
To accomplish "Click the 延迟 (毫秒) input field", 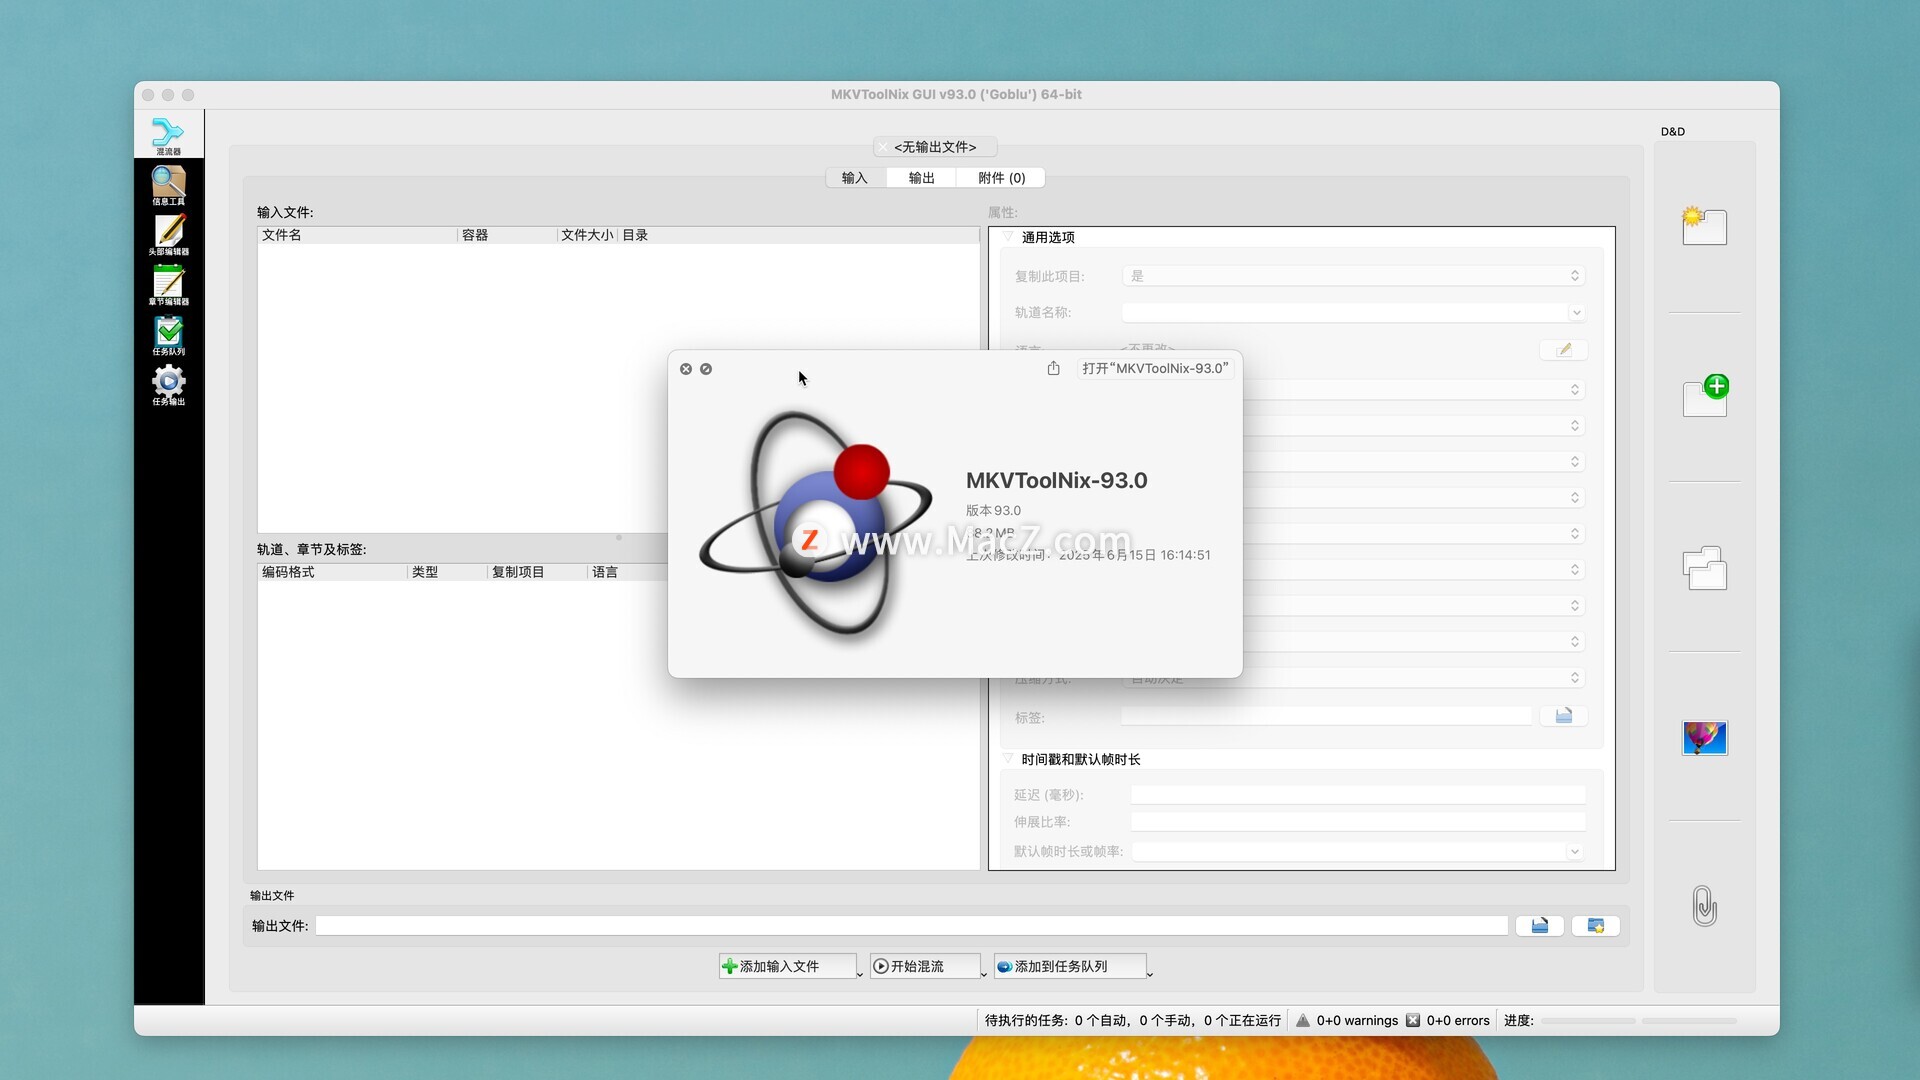I will pos(1358,795).
